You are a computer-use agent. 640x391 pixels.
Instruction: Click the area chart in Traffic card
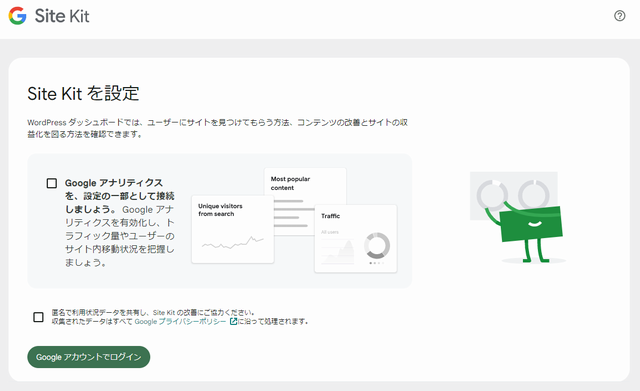338,251
